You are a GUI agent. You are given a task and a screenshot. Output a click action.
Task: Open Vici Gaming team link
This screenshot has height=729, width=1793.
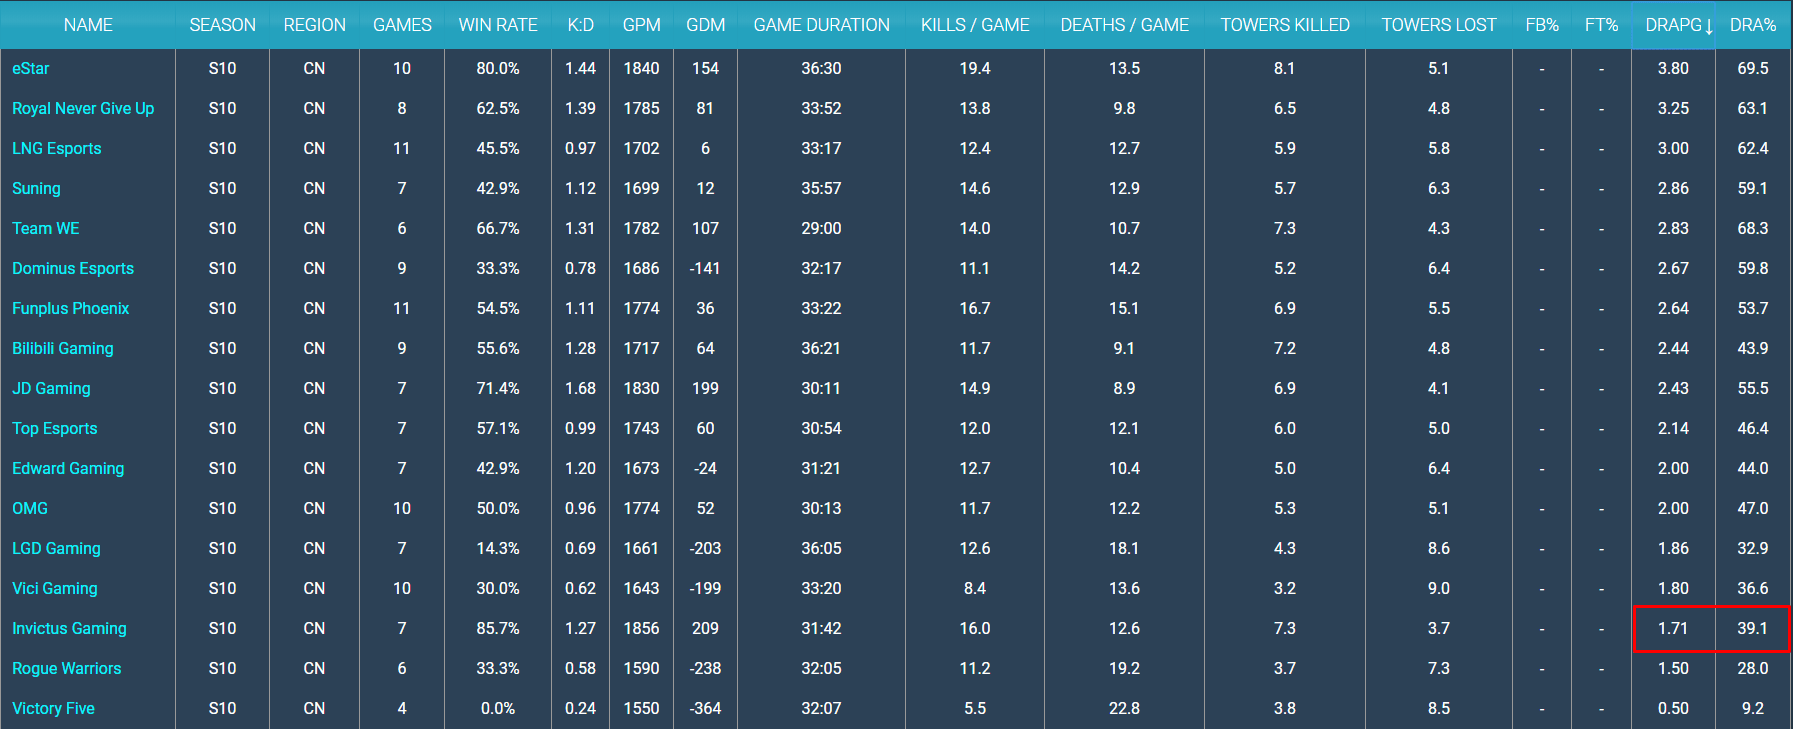55,588
